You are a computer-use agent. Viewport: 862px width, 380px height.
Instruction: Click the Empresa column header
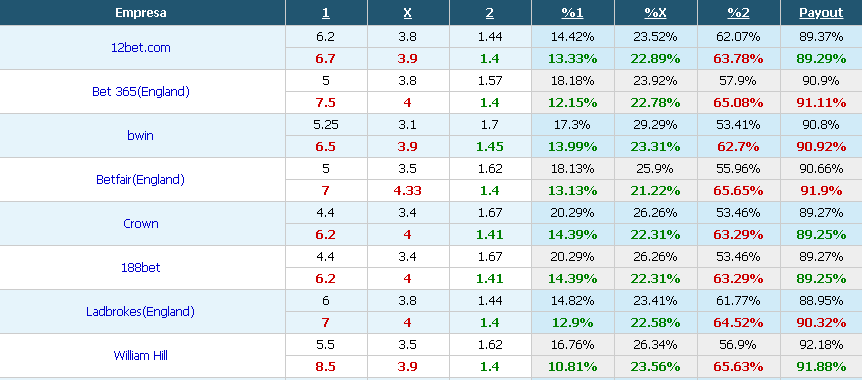tap(141, 13)
